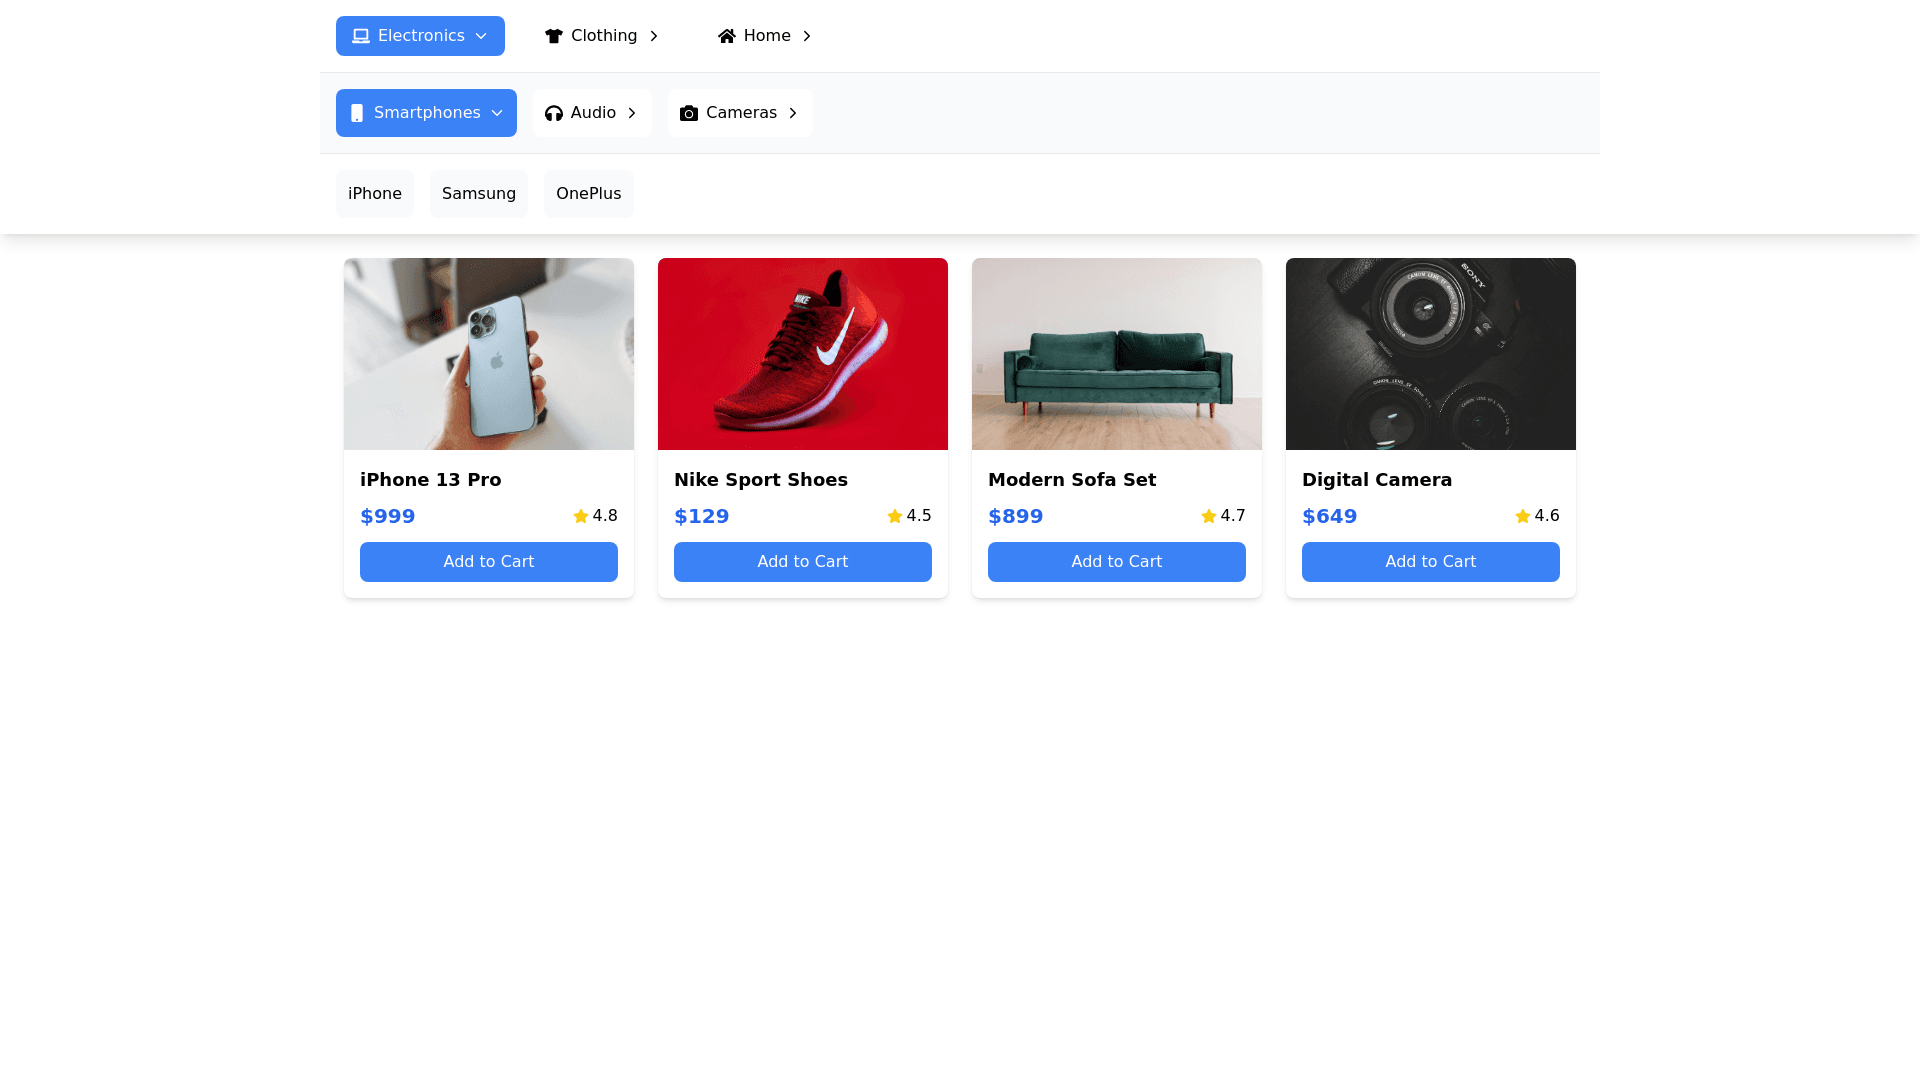The width and height of the screenshot is (1920, 1080).
Task: Click the house icon beside Home
Action: point(727,36)
